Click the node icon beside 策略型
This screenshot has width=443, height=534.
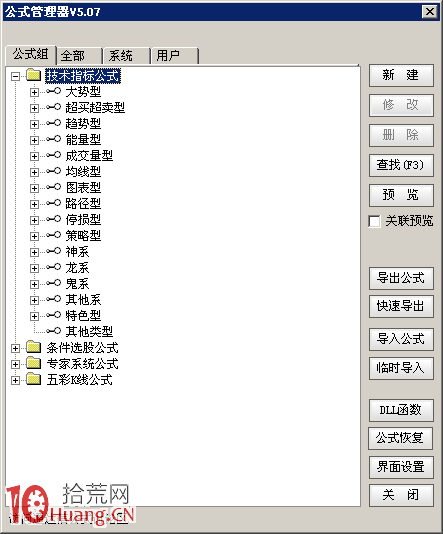pyautogui.click(x=53, y=235)
